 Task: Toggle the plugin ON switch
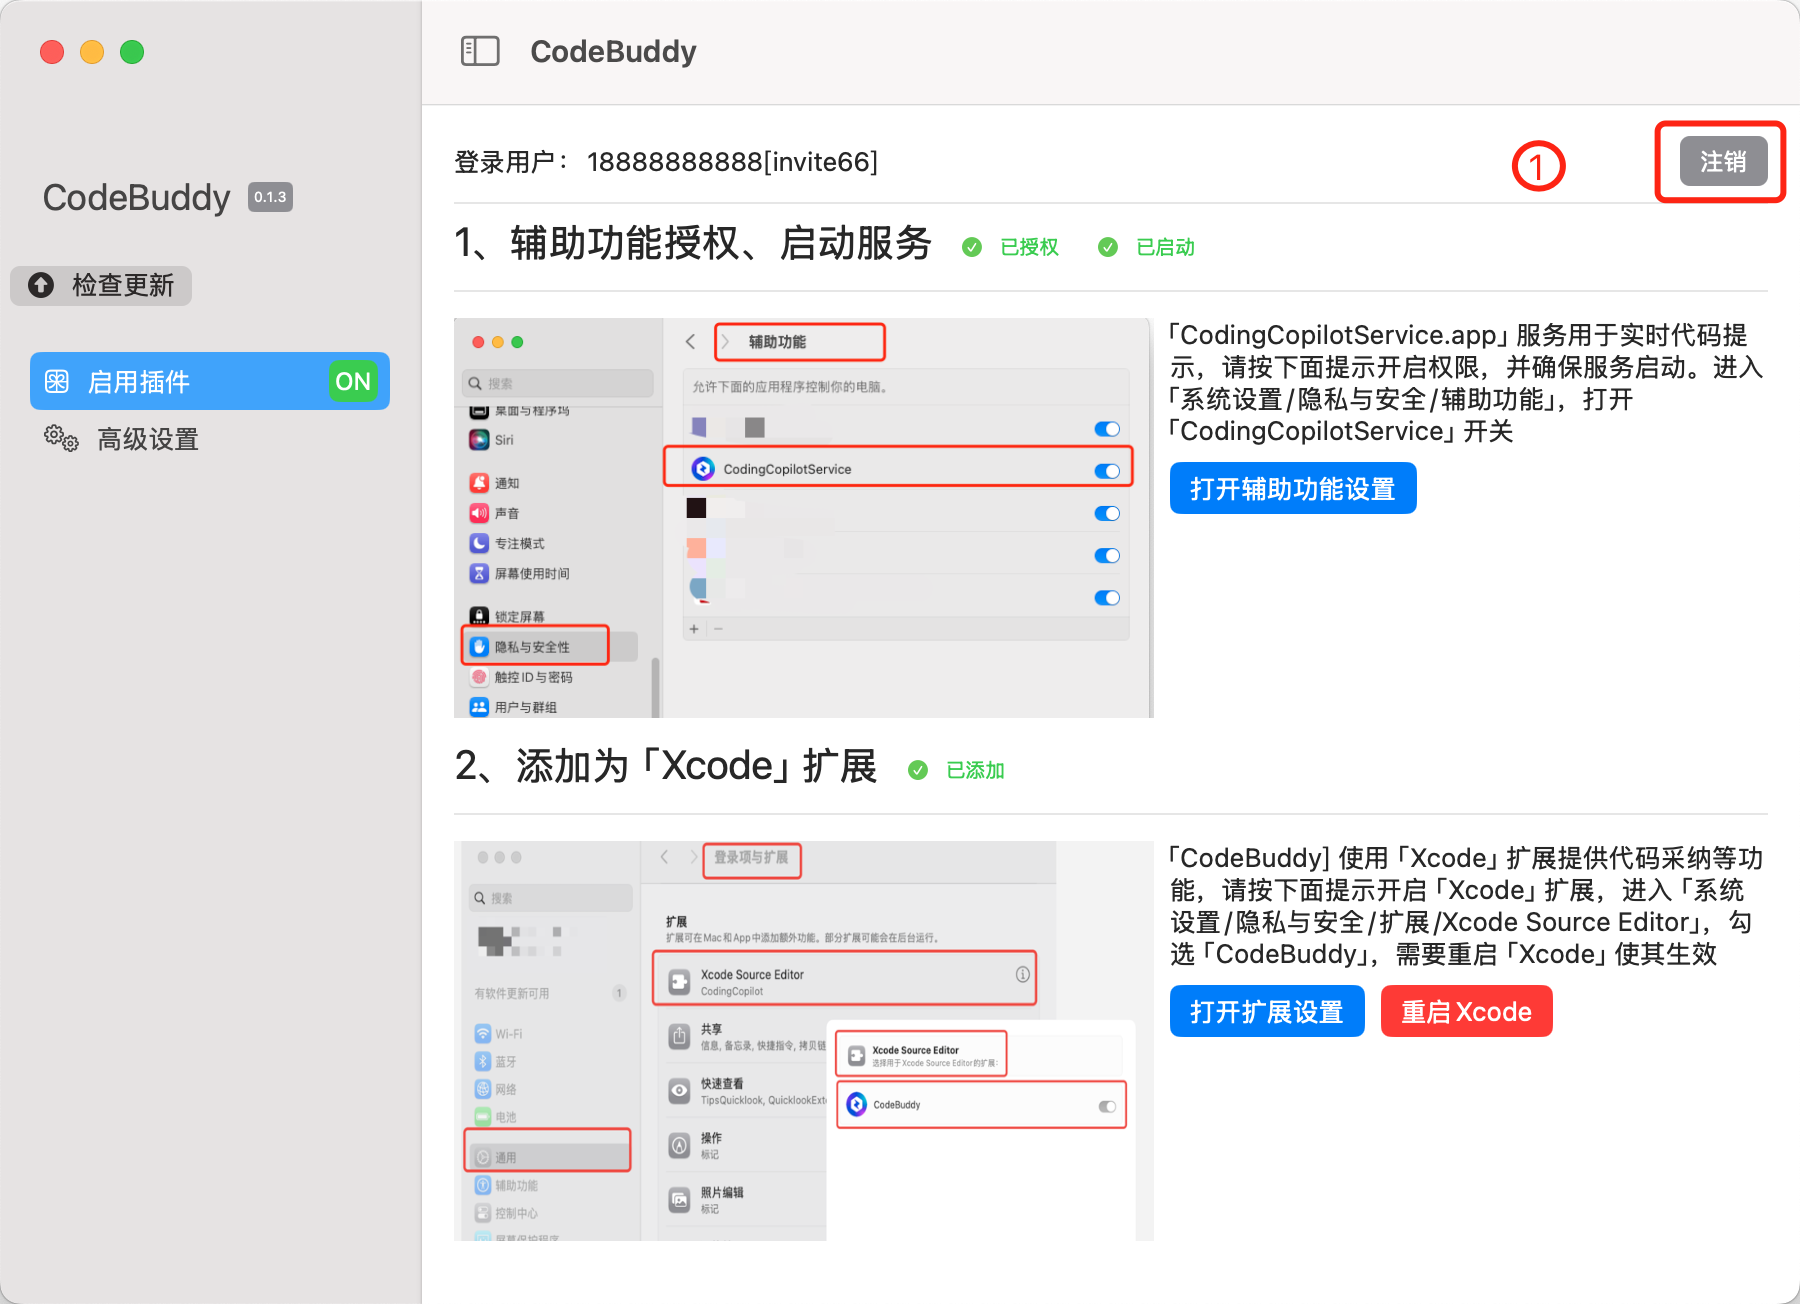pos(353,382)
